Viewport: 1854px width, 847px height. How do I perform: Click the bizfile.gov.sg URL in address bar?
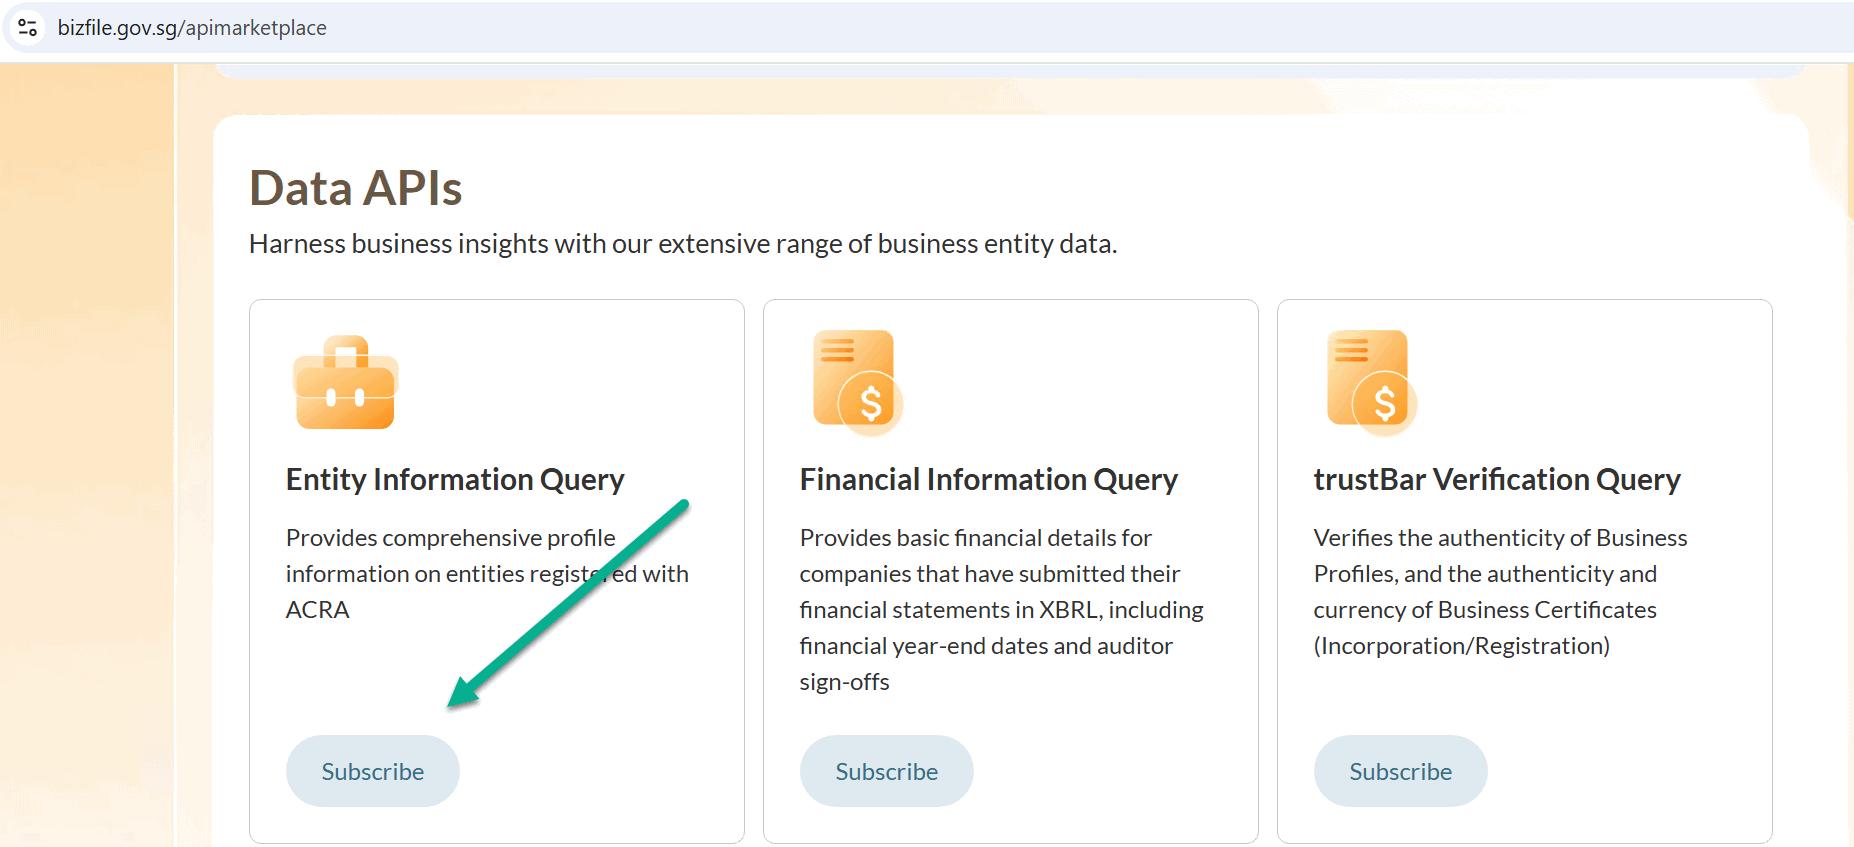click(x=192, y=28)
